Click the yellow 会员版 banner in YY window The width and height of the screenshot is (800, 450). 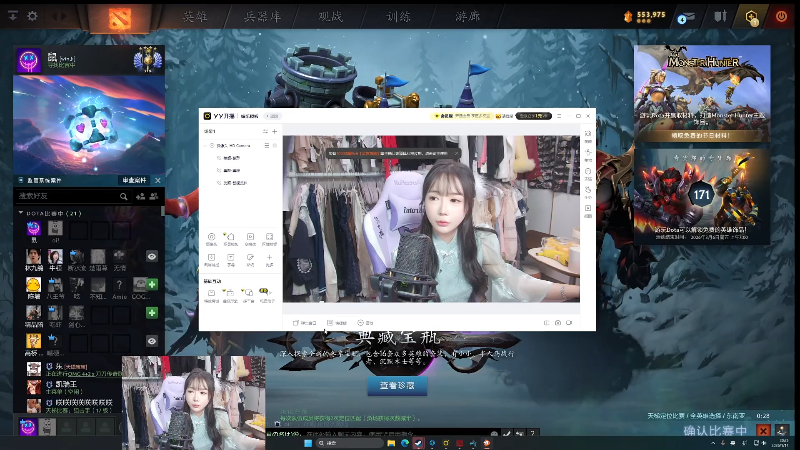(x=462, y=116)
